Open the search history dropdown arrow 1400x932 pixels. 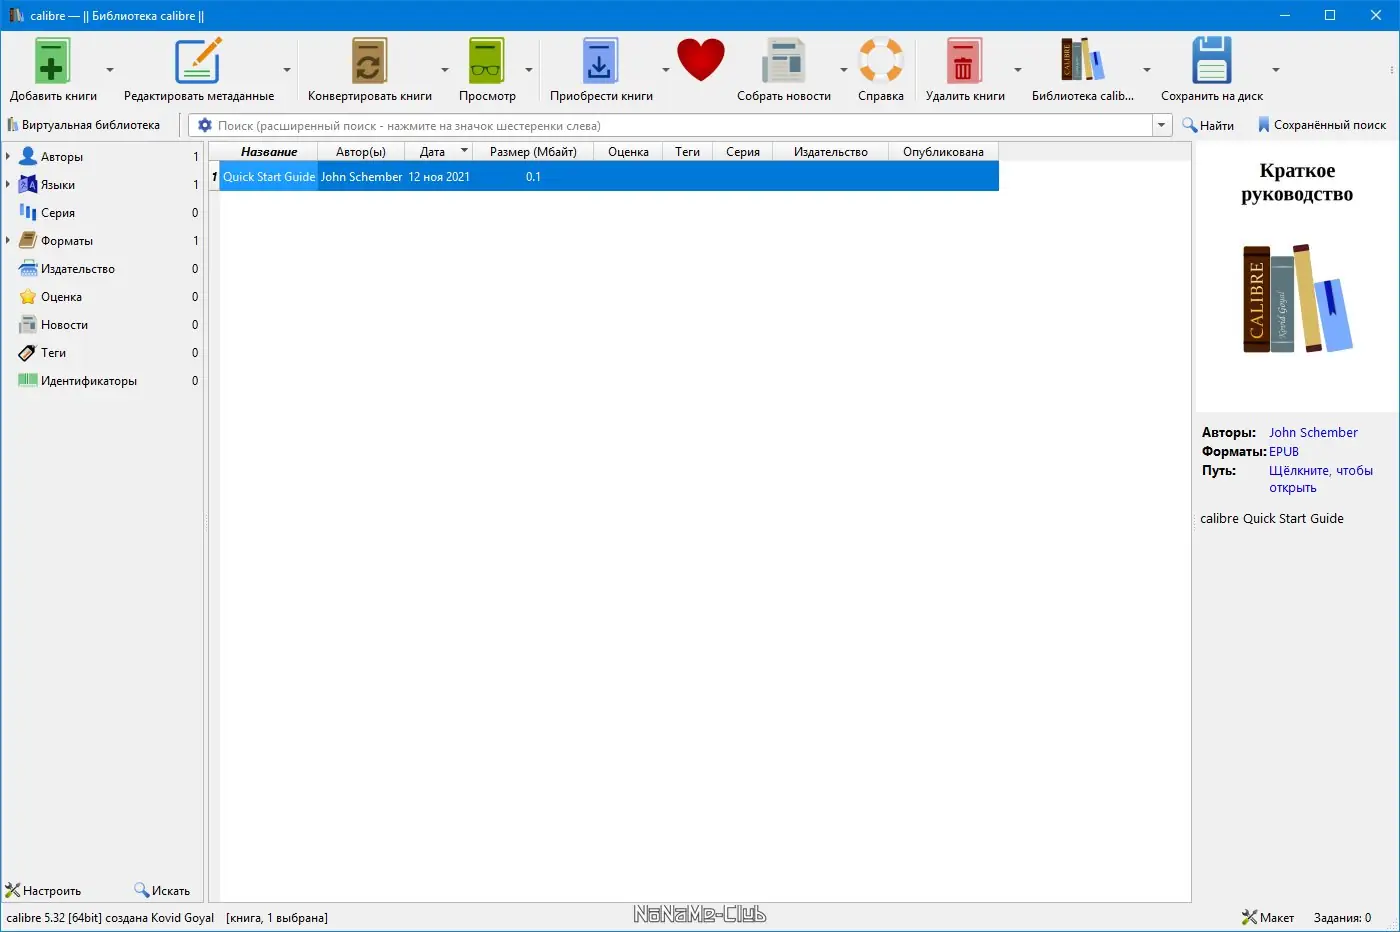pos(1162,125)
